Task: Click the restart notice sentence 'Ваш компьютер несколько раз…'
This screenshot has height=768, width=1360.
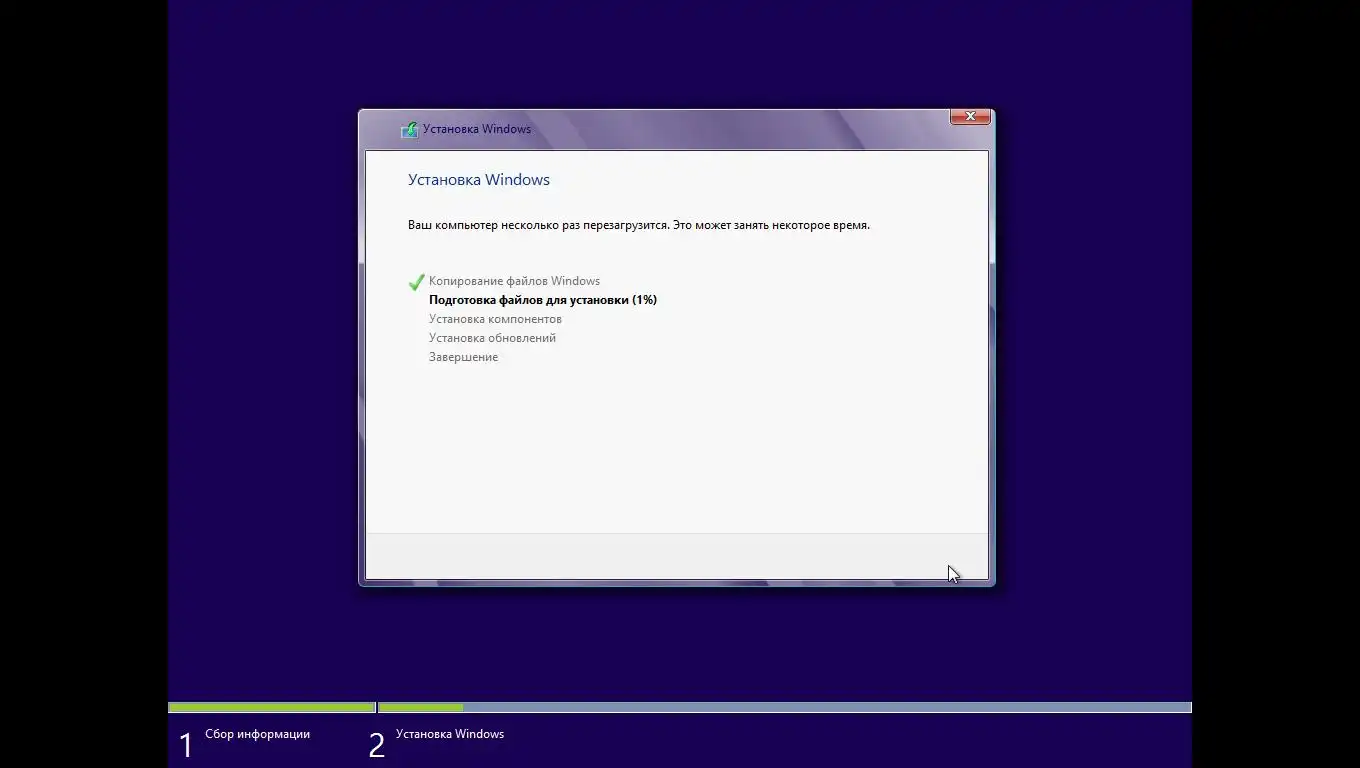Action: tap(639, 225)
